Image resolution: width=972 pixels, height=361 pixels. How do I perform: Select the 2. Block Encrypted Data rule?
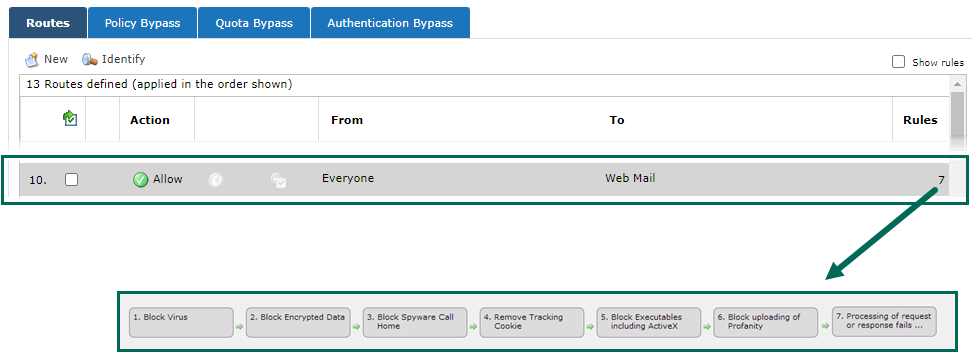point(298,323)
